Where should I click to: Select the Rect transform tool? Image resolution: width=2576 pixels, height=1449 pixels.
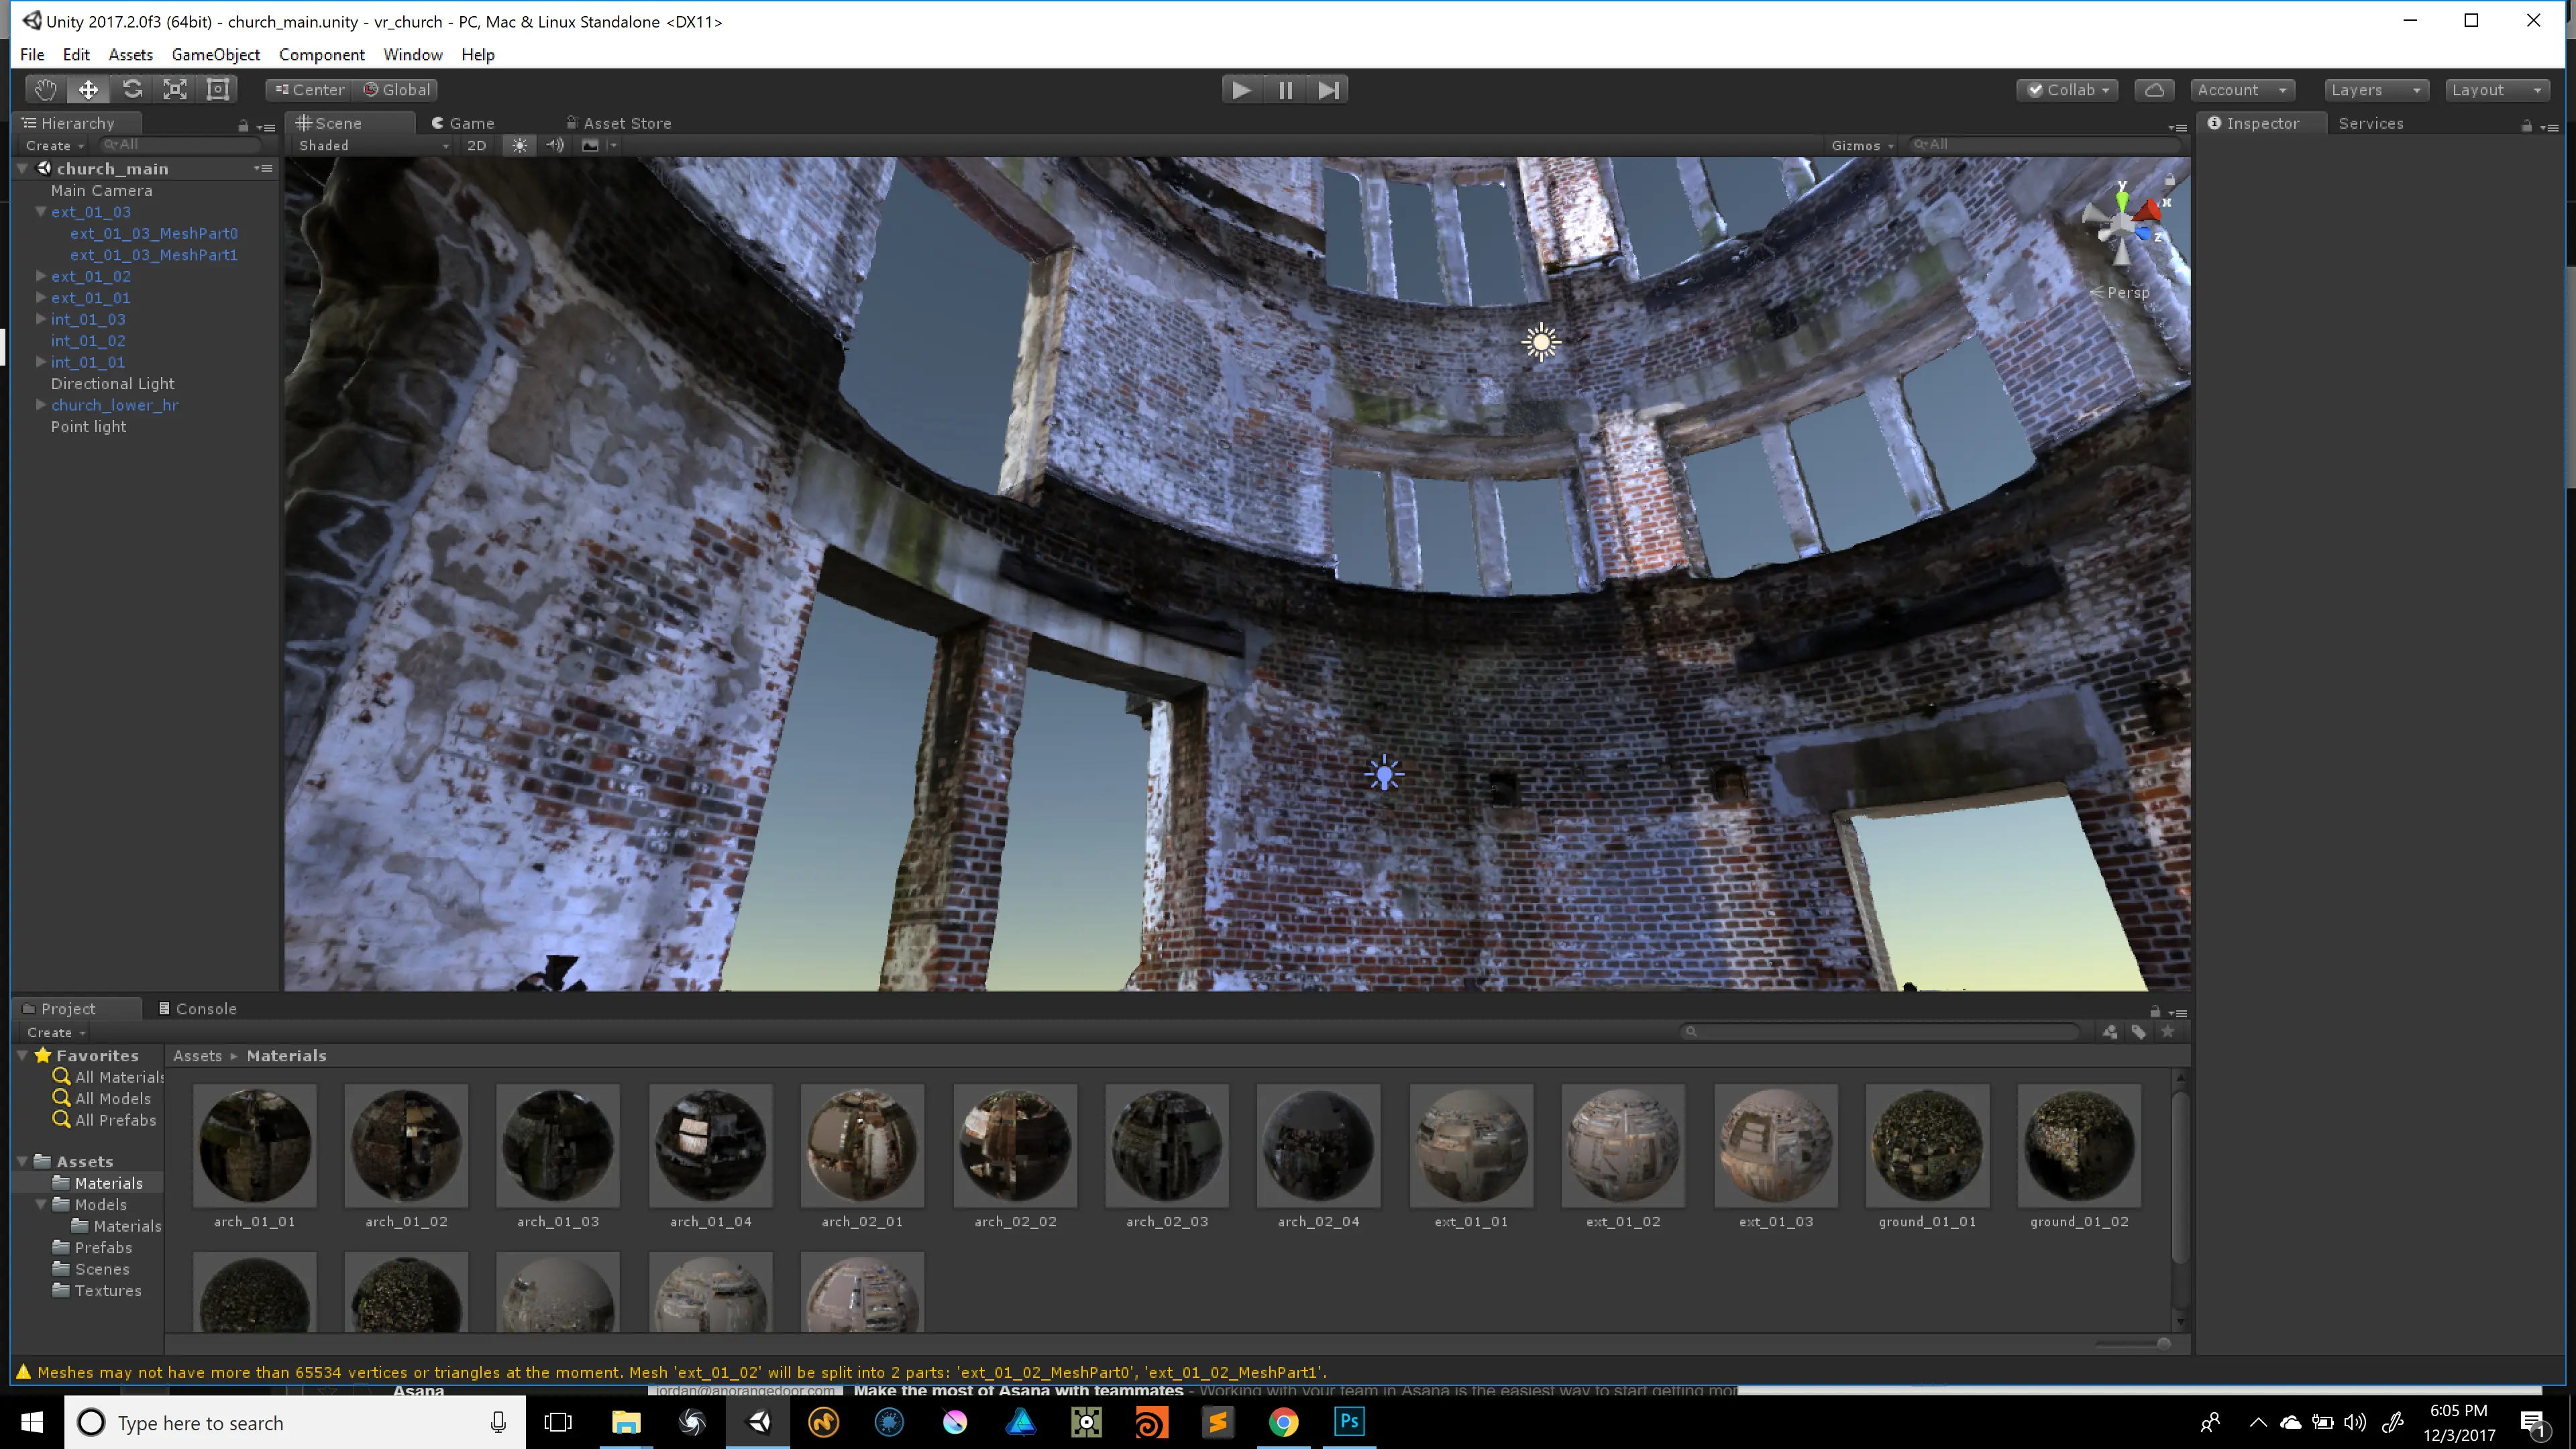click(218, 90)
